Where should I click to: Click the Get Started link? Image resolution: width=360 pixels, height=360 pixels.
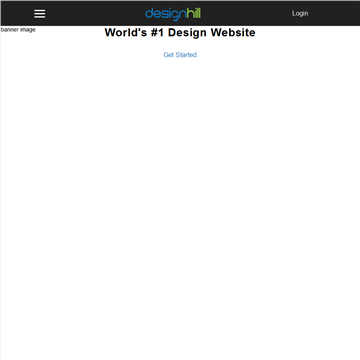tap(180, 55)
